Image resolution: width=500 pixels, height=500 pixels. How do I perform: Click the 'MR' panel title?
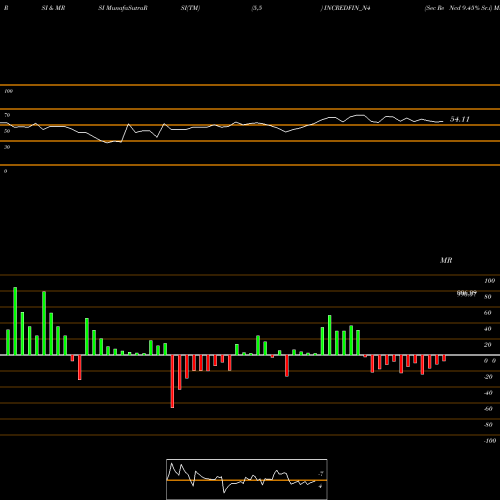click(x=446, y=260)
